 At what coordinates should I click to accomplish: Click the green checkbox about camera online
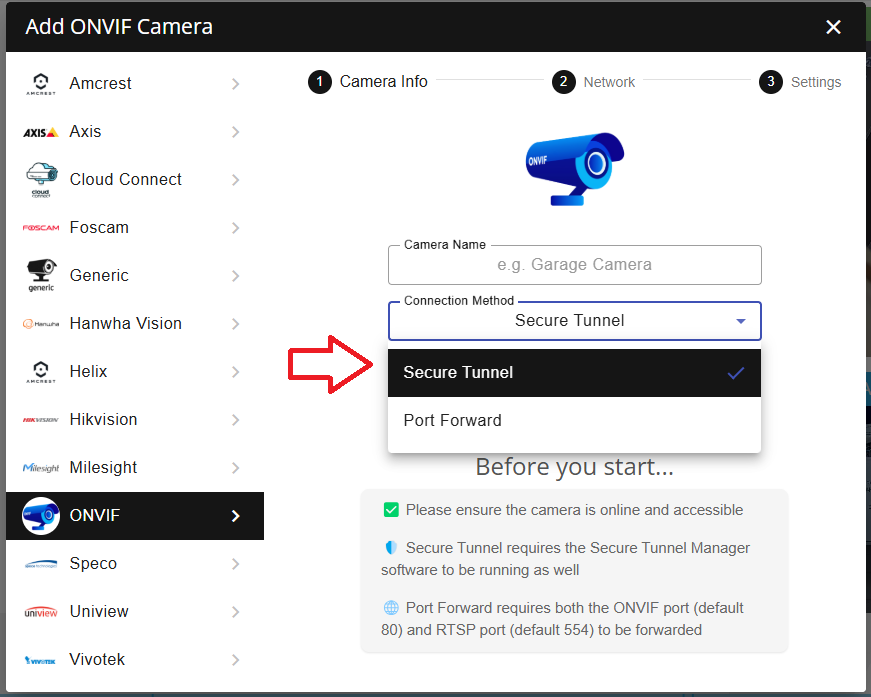(x=391, y=510)
